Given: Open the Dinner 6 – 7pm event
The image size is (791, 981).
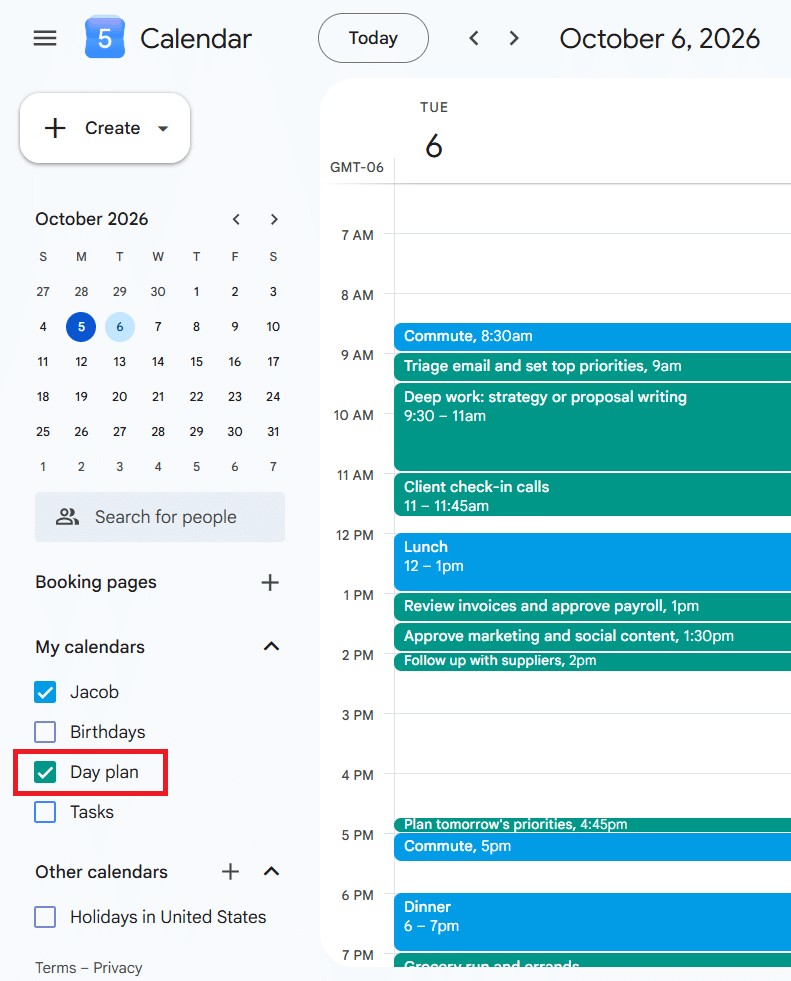Looking at the screenshot, I should pos(592,922).
